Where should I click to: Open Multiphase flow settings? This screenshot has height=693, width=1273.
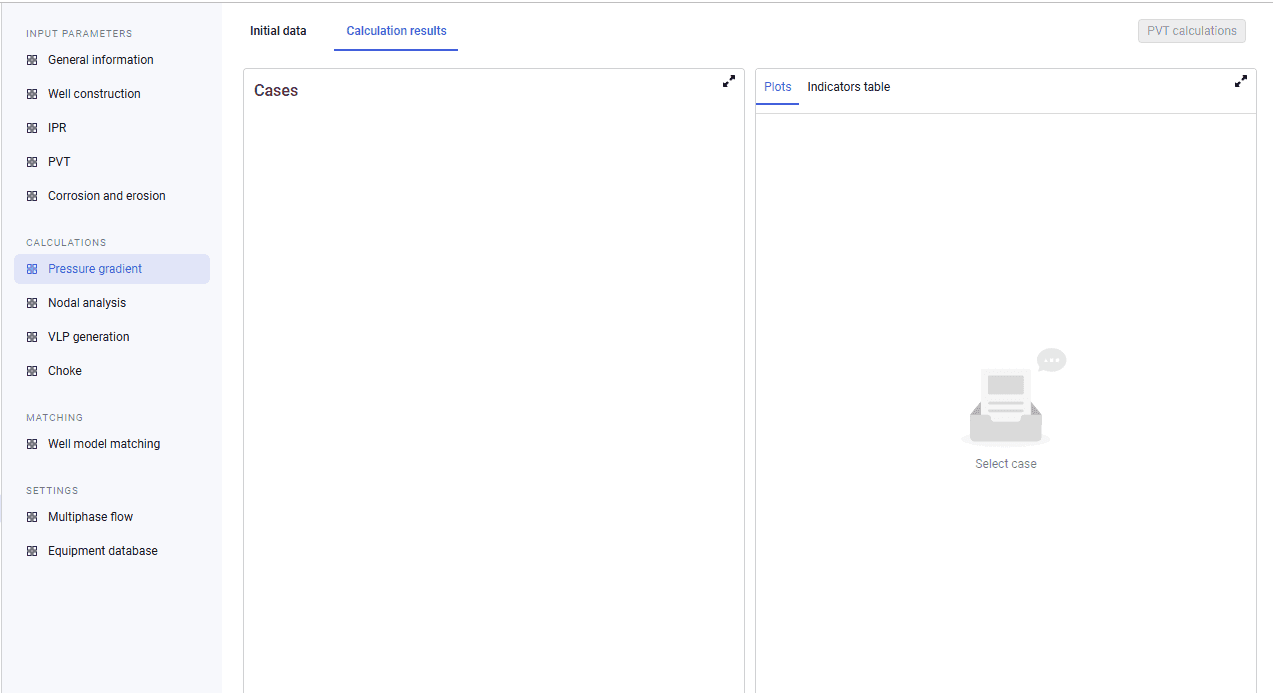pos(112,517)
